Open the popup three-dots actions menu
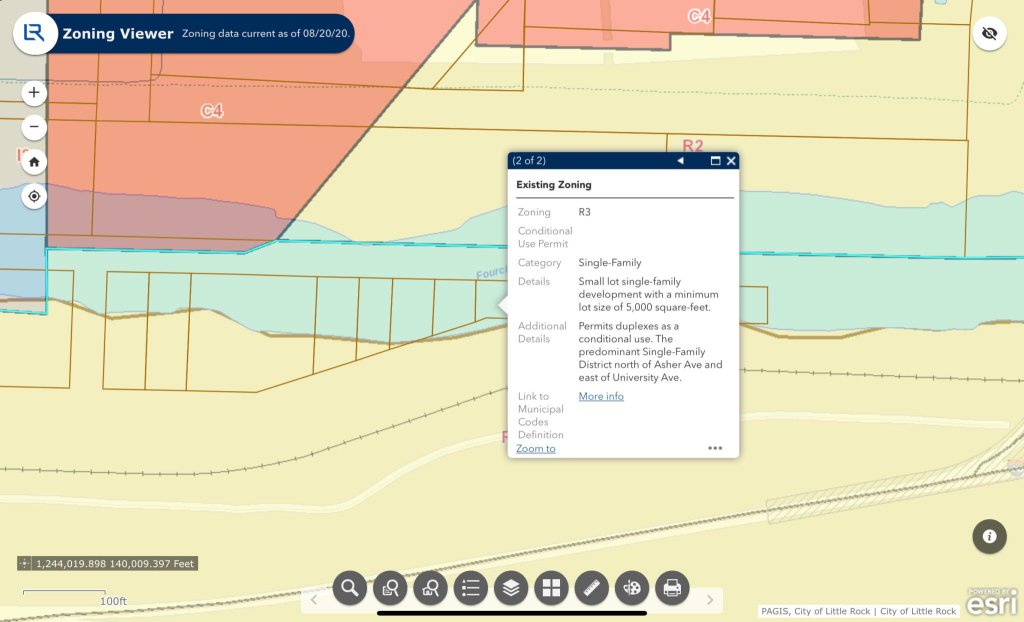 (715, 448)
